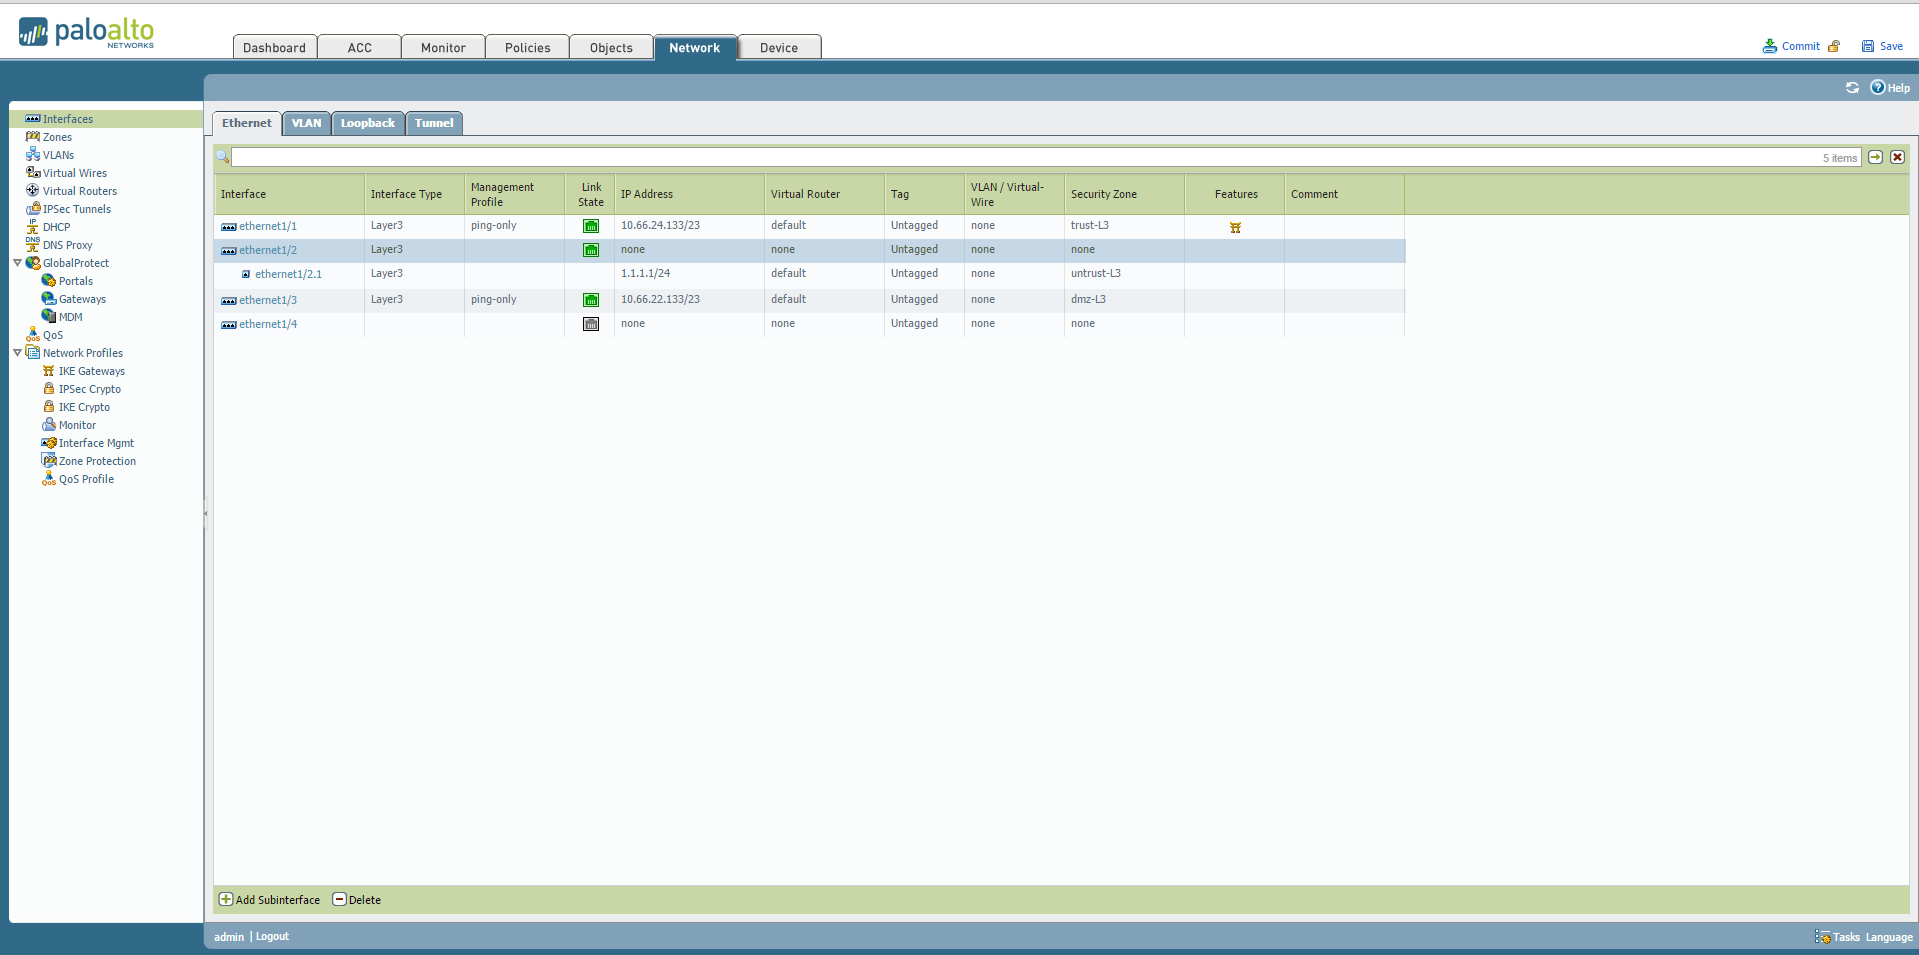
Task: Click the gray link state icon for ethernet1/4
Action: (x=591, y=324)
